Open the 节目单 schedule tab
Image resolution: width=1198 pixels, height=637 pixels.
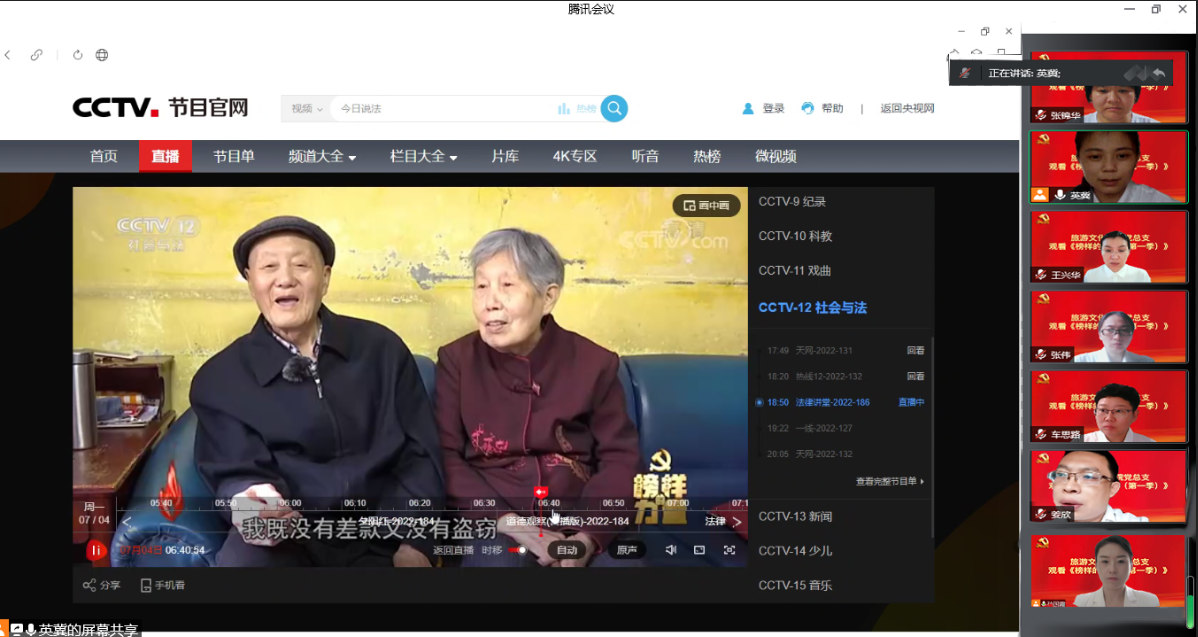click(x=233, y=157)
